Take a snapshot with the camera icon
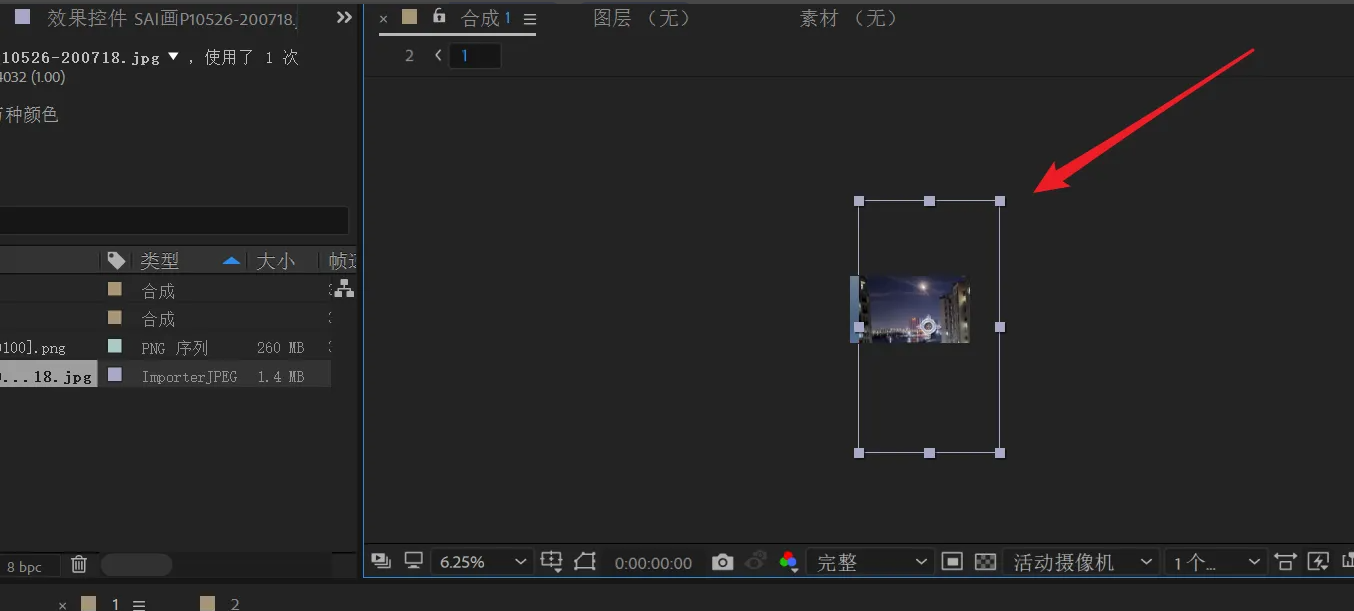 (x=723, y=562)
